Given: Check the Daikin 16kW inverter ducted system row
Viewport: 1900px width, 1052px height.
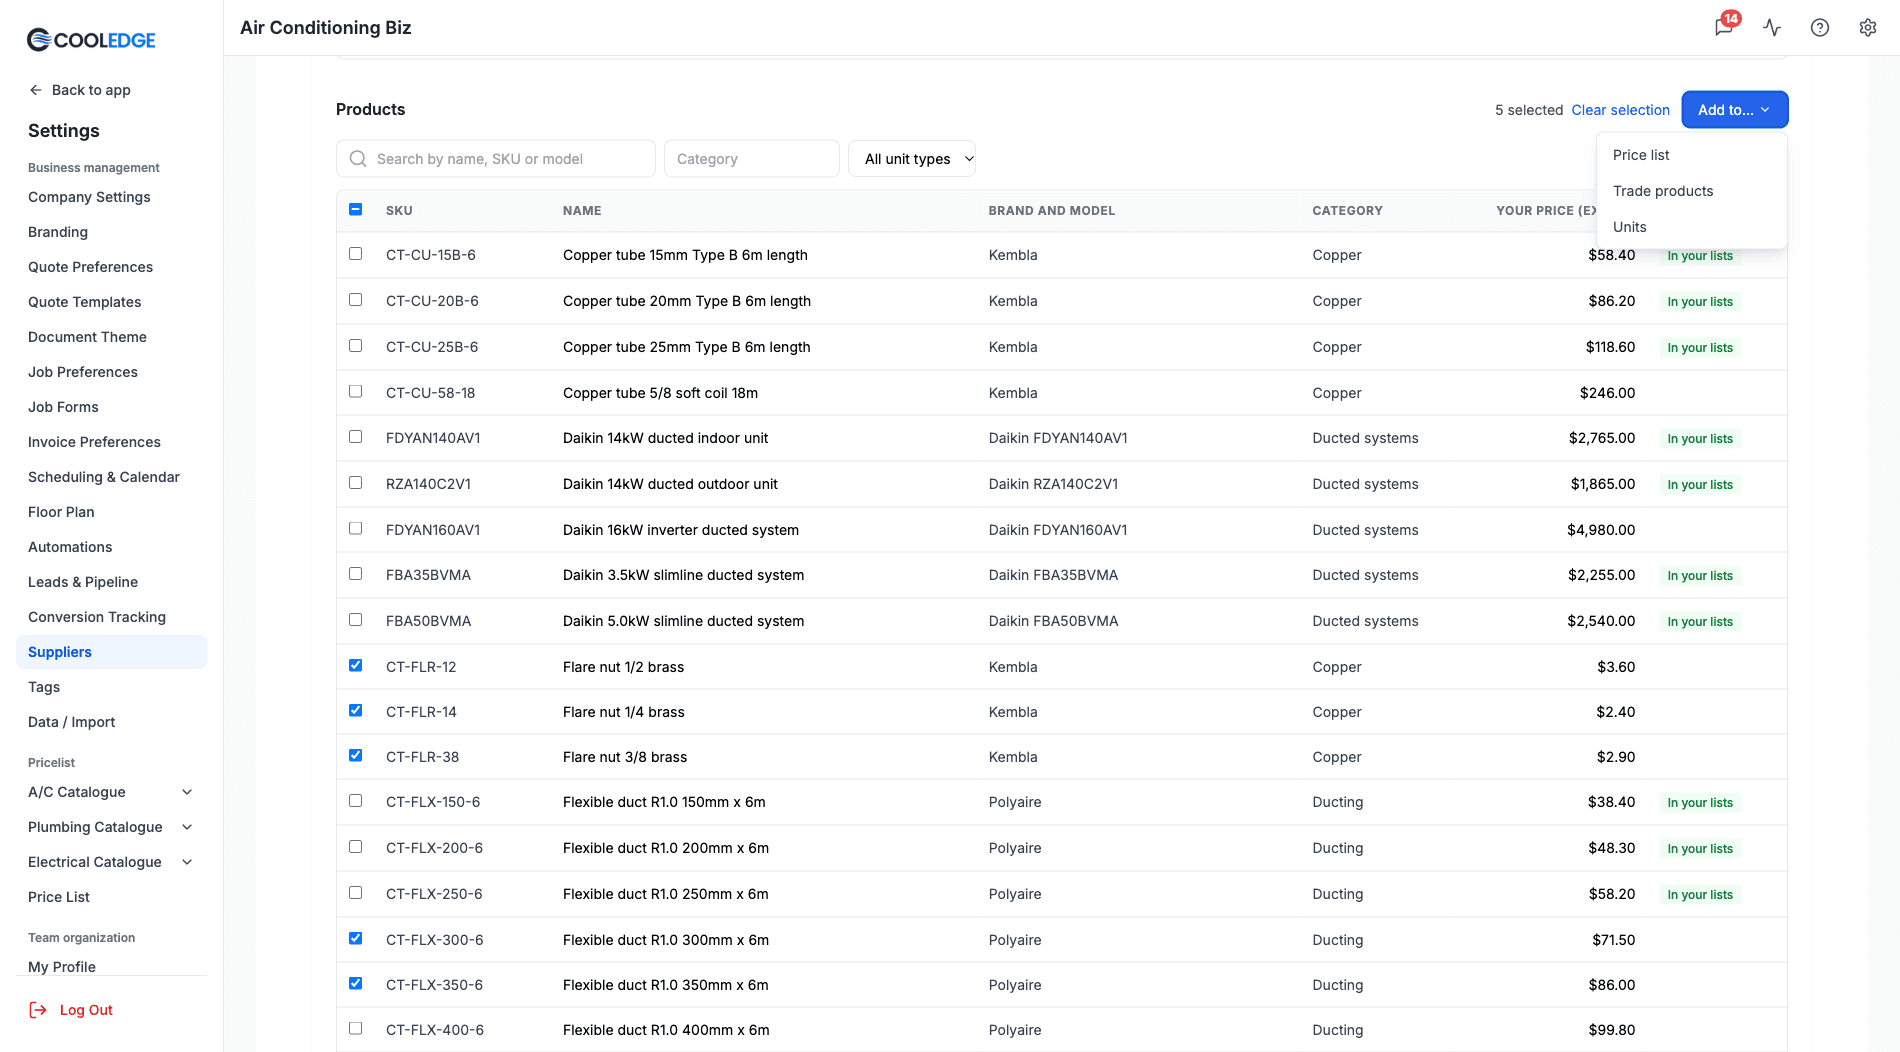Looking at the screenshot, I should [355, 528].
